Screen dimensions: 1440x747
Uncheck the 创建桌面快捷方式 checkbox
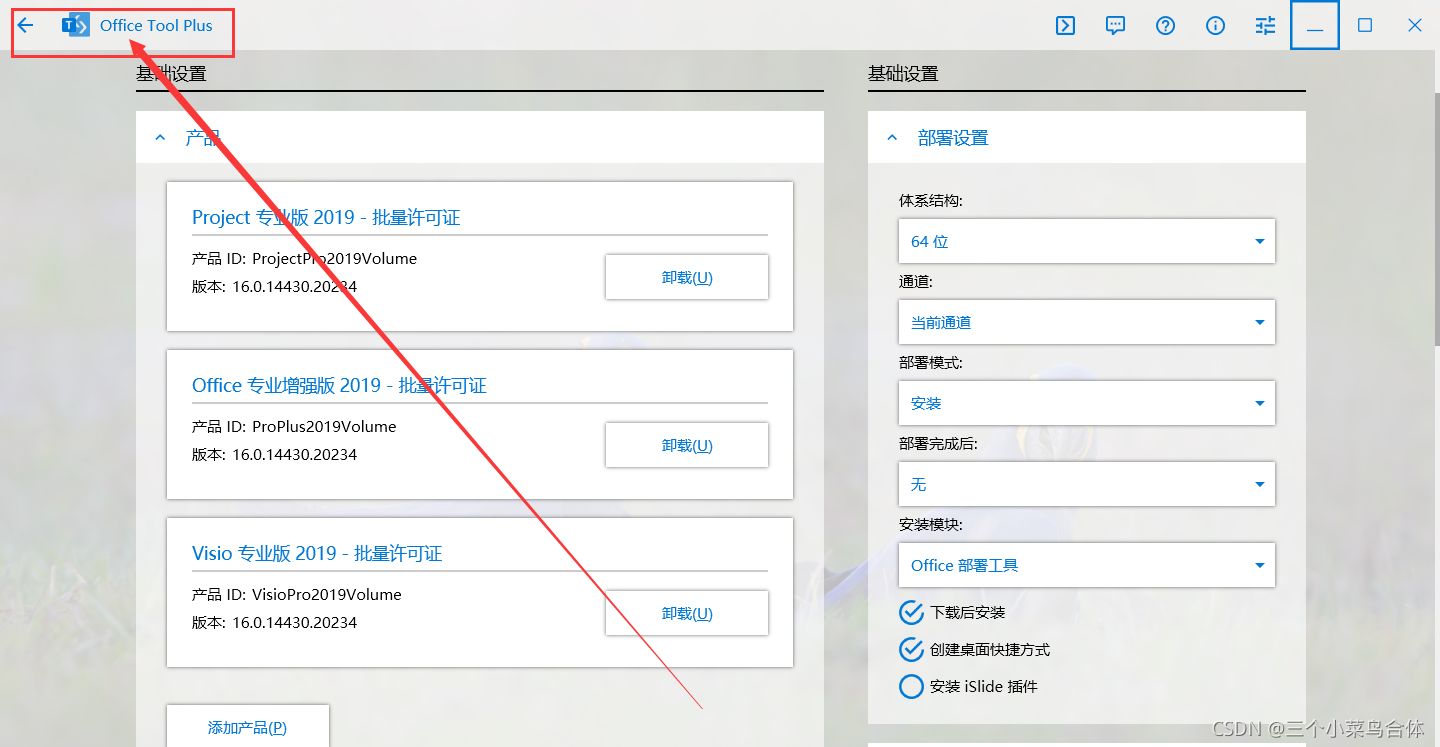tap(911, 649)
